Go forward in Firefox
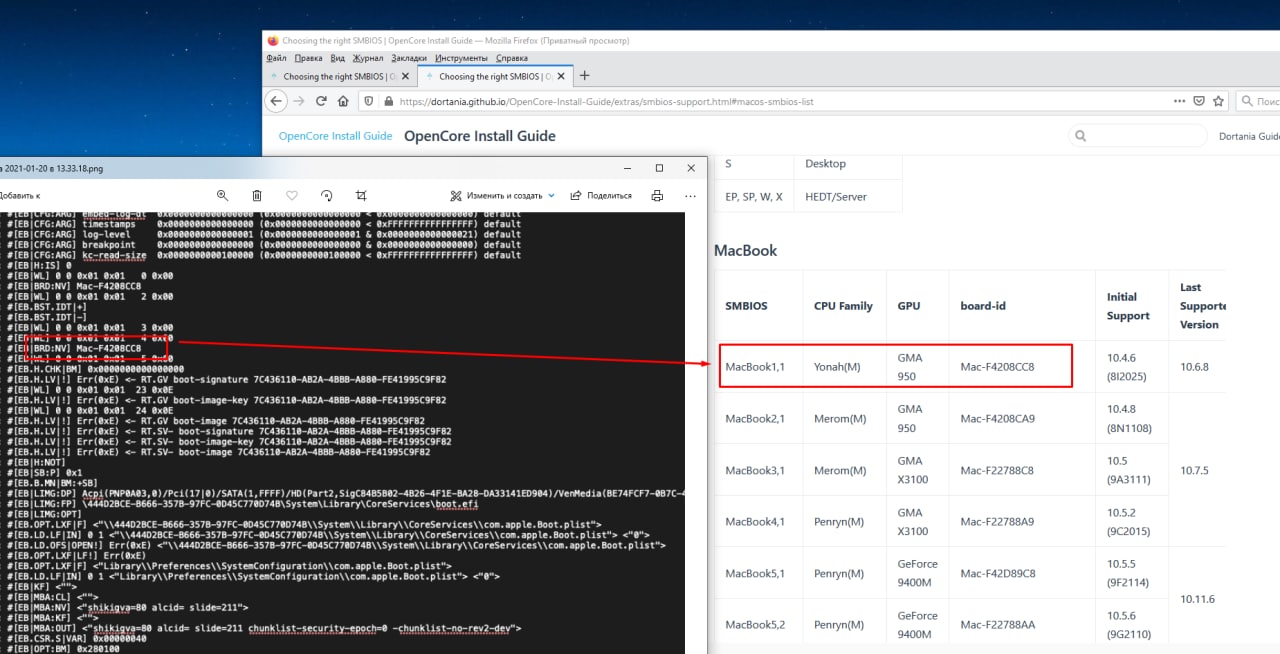This screenshot has height=654, width=1280. coord(299,101)
